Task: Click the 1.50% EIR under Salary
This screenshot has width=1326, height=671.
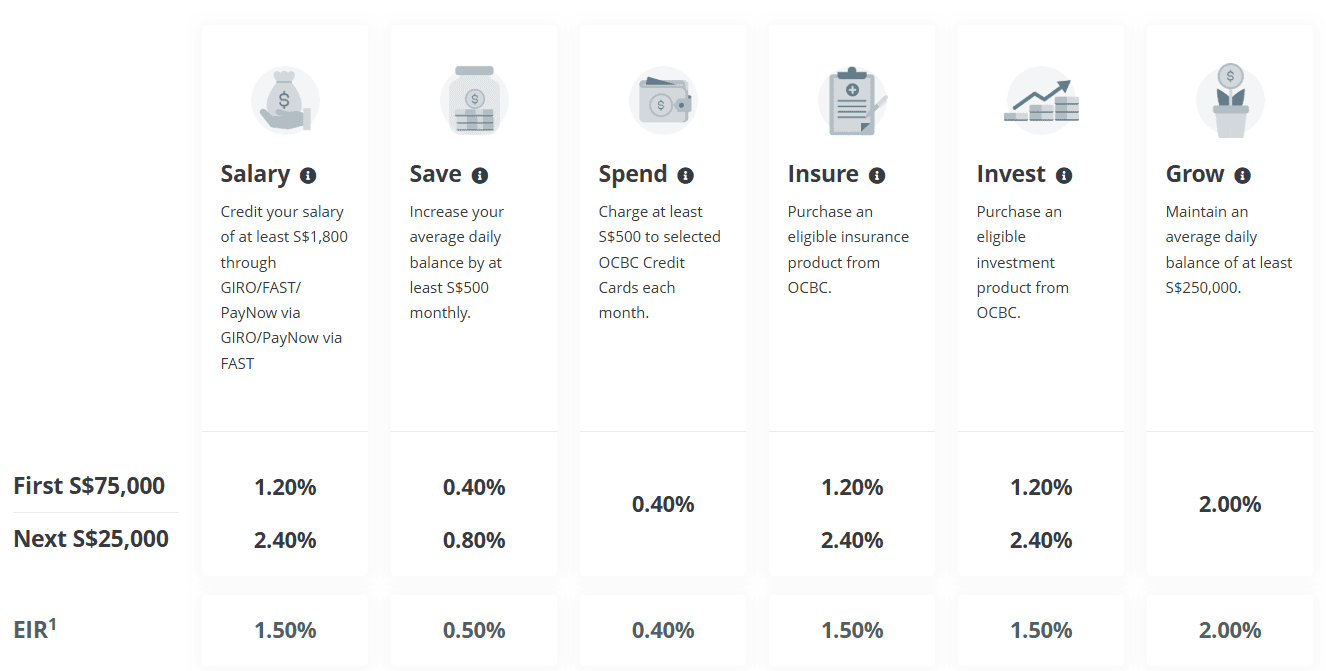Action: 285,630
